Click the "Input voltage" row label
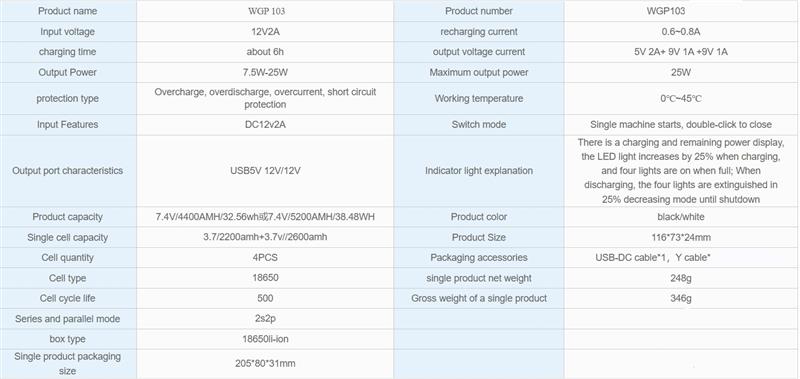Image resolution: width=800 pixels, height=379 pixels. (67, 32)
